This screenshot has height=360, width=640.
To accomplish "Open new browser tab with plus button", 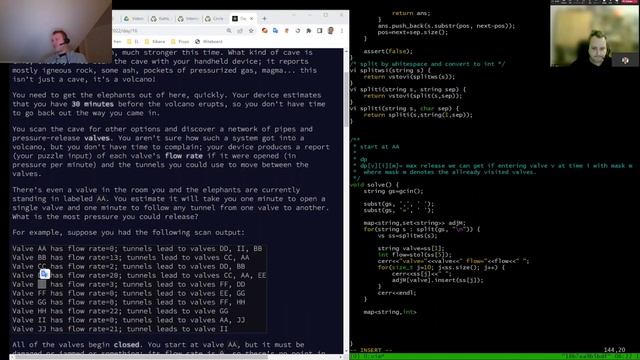I will pyautogui.click(x=264, y=18).
